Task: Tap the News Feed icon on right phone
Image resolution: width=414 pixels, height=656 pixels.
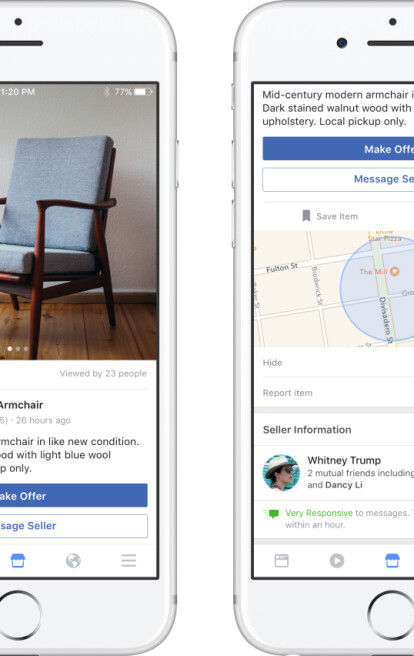Action: (281, 560)
